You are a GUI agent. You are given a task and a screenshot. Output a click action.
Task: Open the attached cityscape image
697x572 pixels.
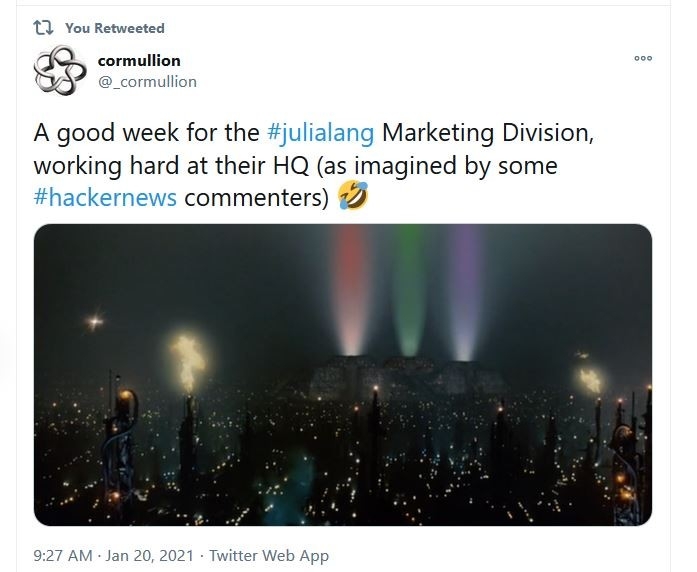pyautogui.click(x=343, y=375)
